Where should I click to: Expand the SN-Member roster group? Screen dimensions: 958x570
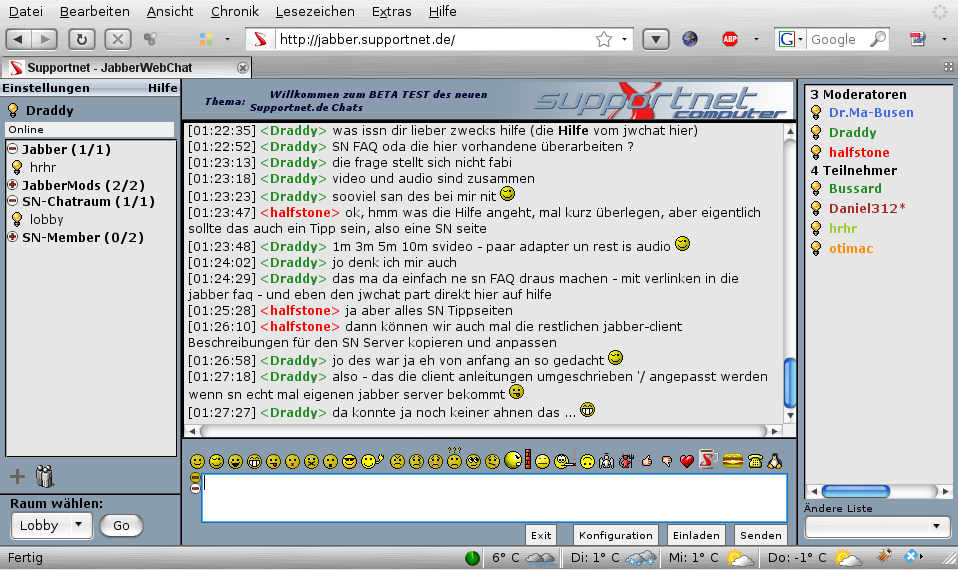12,237
